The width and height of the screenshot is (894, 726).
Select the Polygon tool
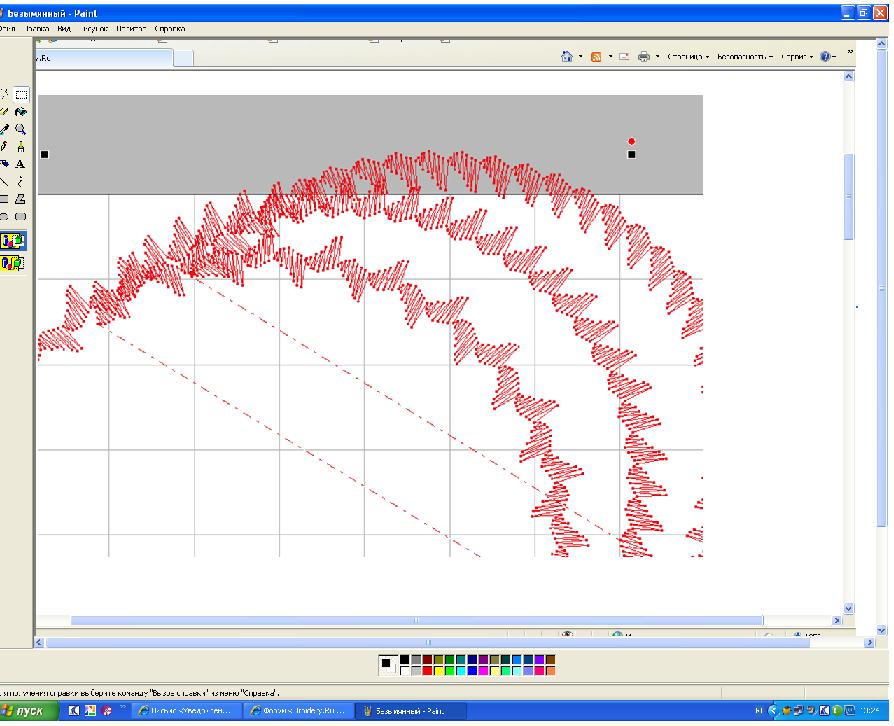(x=21, y=199)
